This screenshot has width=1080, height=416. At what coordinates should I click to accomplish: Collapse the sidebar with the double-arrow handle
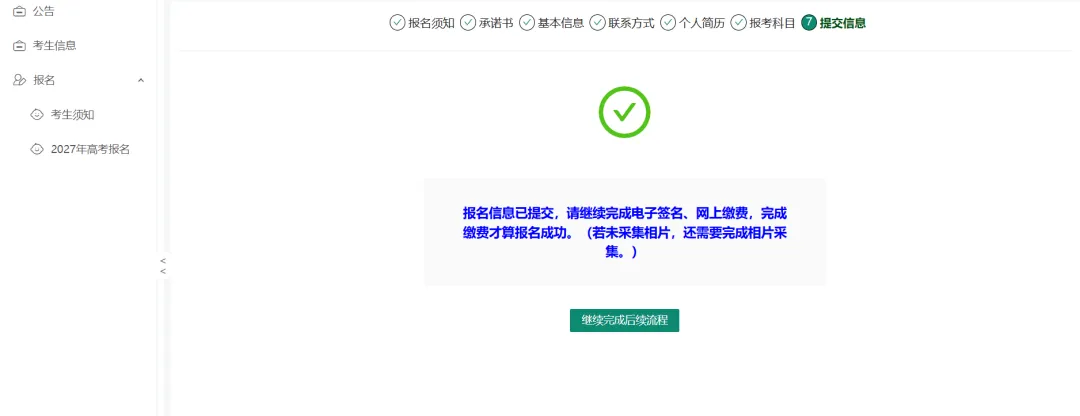click(163, 266)
